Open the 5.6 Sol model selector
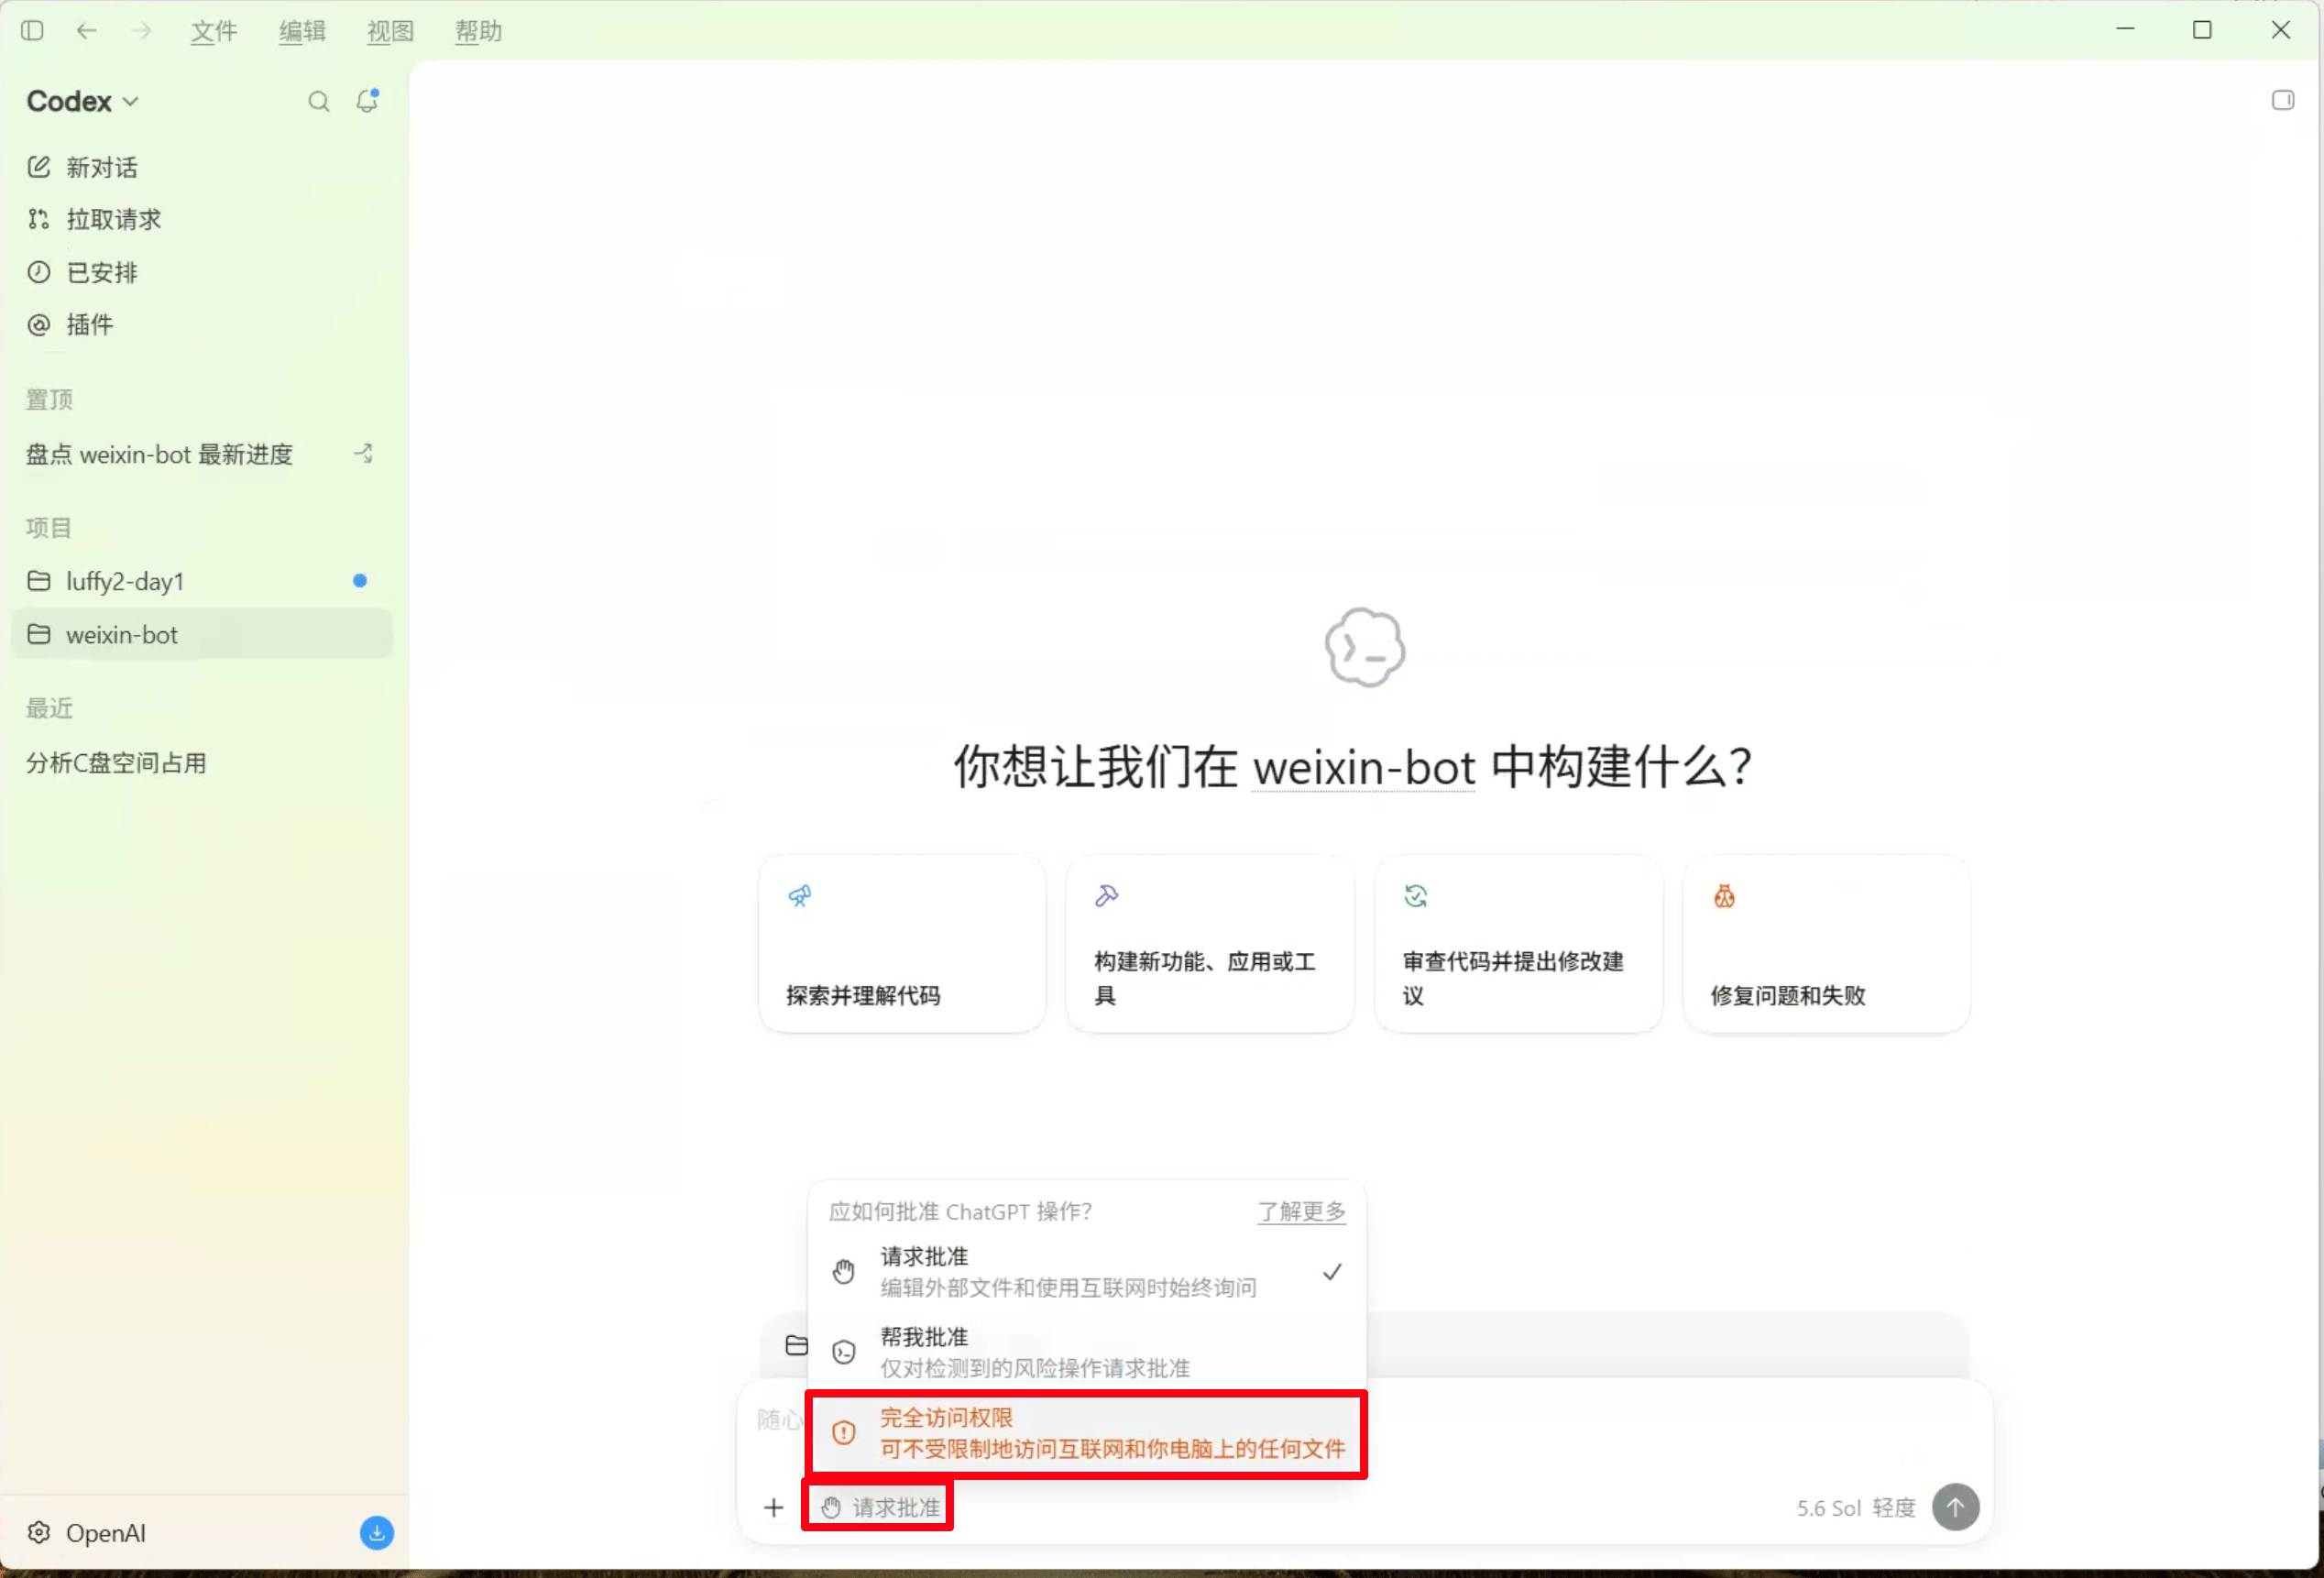Viewport: 2324px width, 1578px height. pos(1855,1507)
